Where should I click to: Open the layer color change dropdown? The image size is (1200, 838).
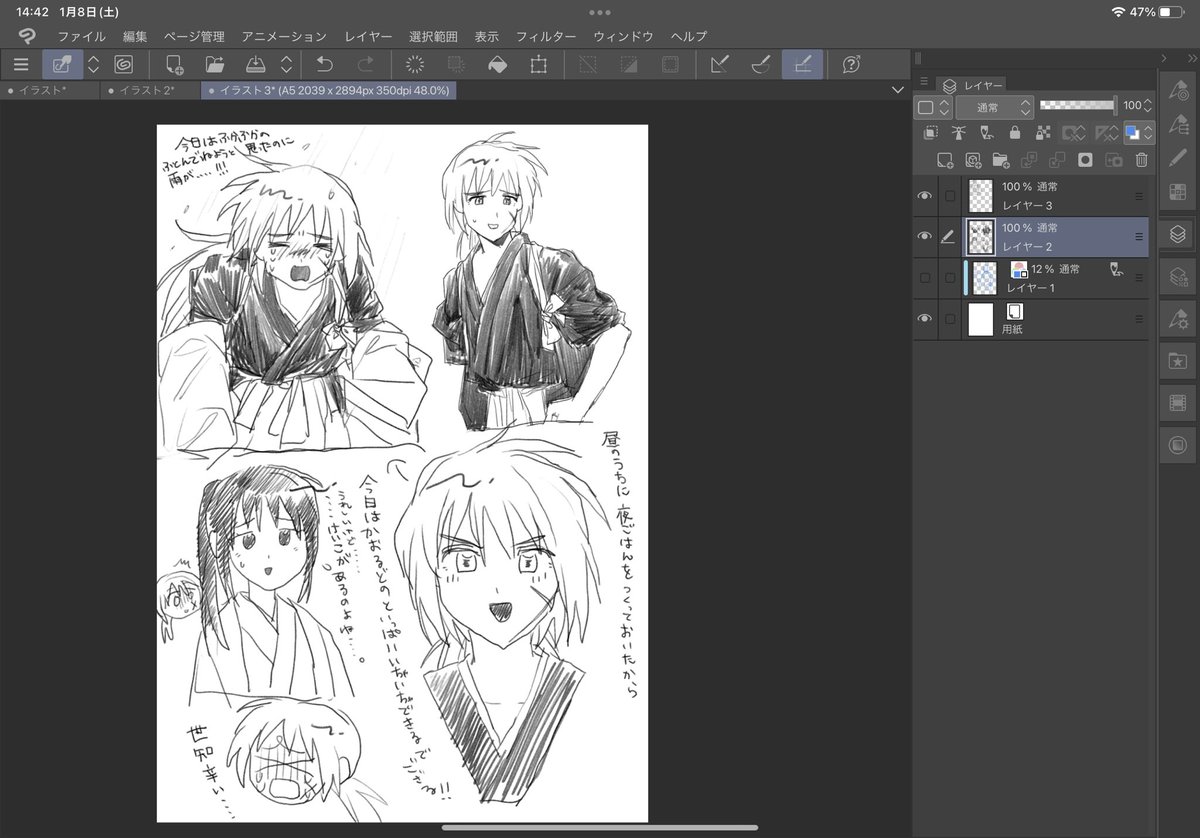pyautogui.click(x=1139, y=132)
